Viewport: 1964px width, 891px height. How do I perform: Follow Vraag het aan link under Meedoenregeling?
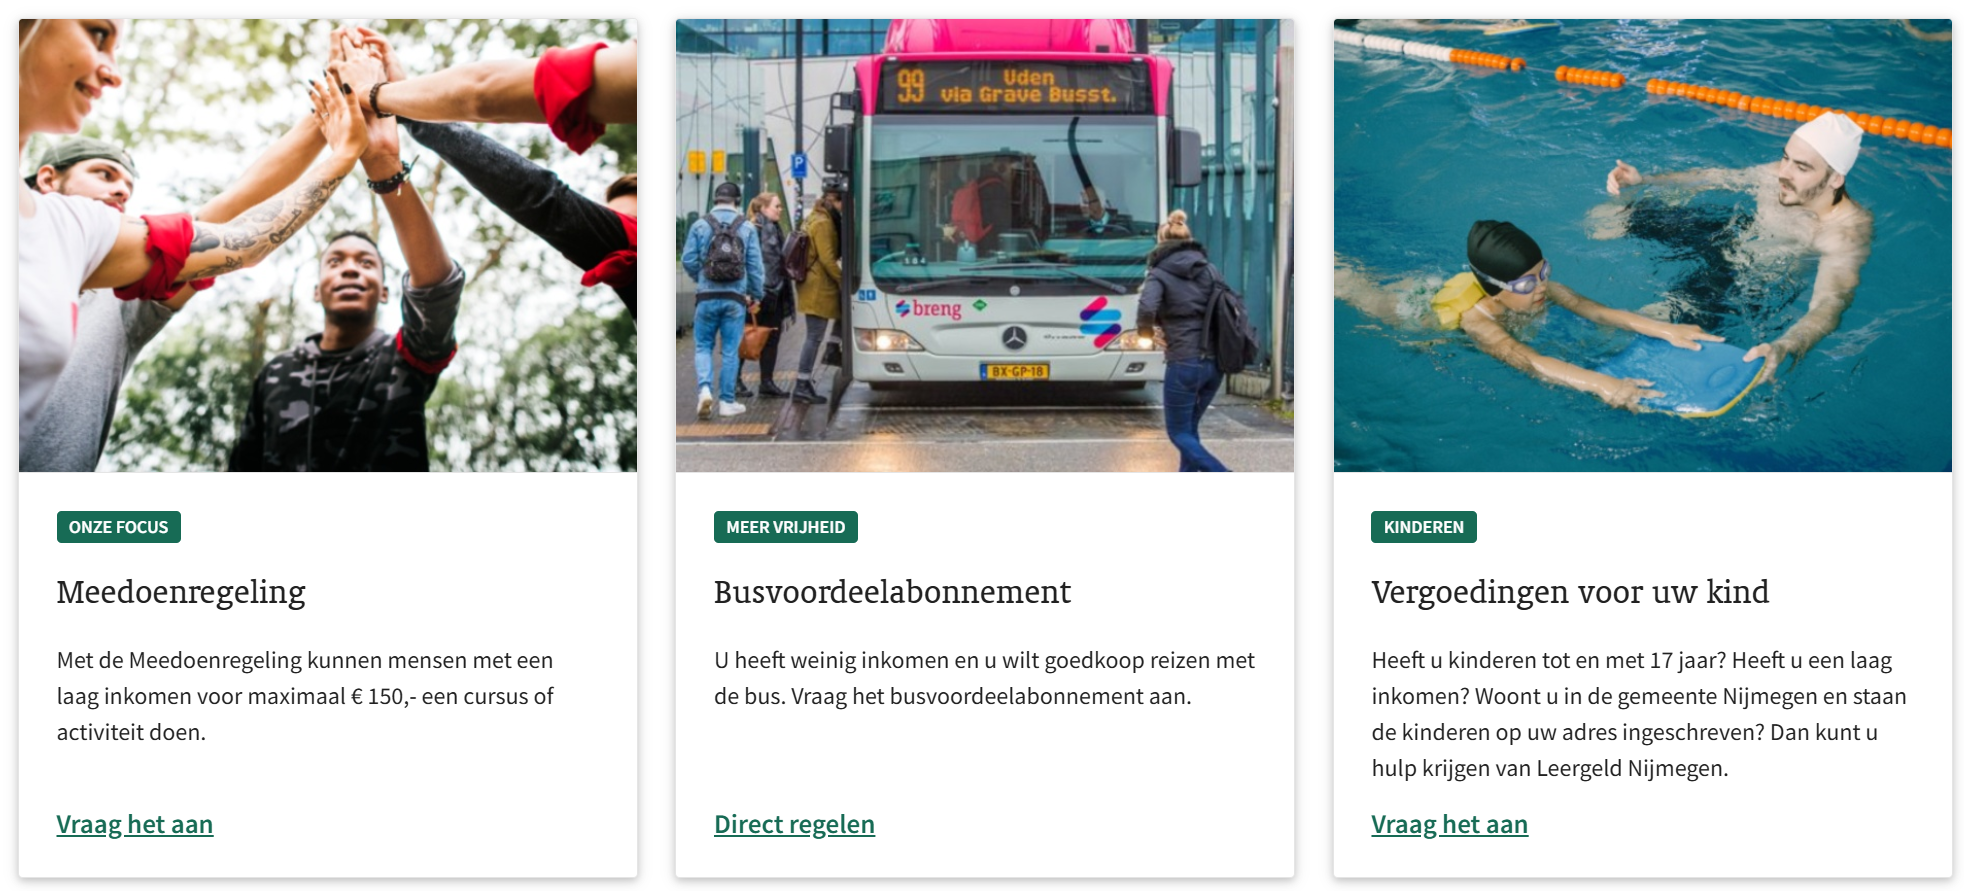tap(135, 824)
